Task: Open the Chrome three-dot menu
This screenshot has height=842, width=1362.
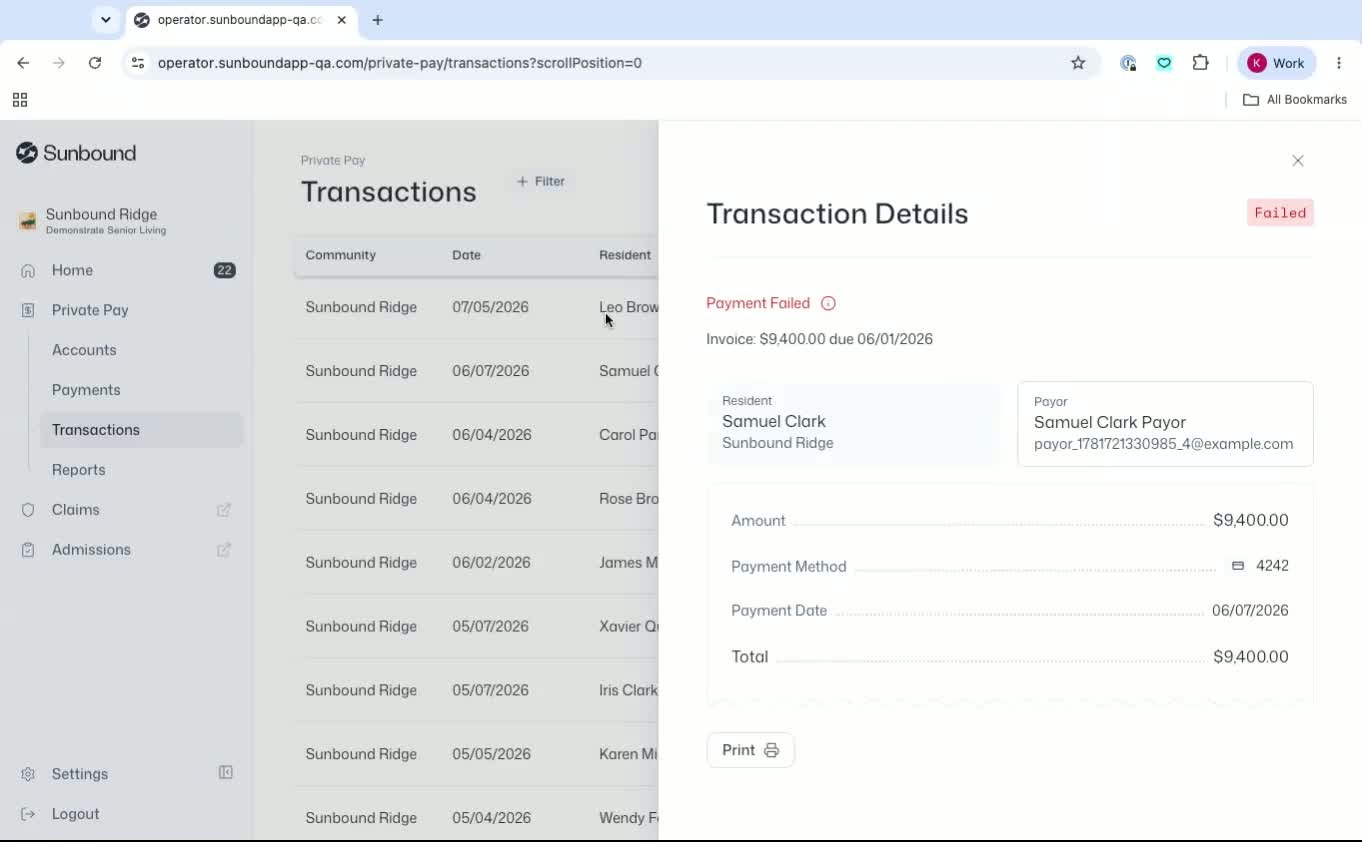Action: point(1339,63)
